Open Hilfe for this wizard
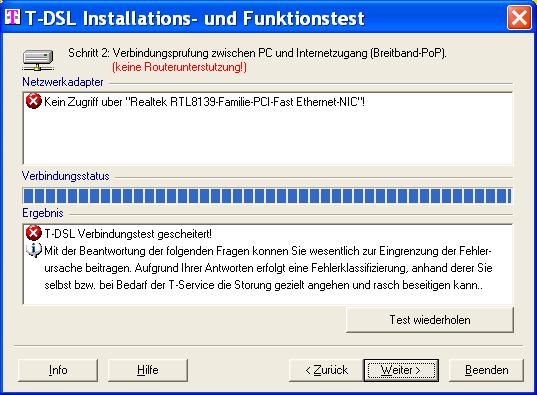Screen dimensions: 537x395 click(148, 370)
